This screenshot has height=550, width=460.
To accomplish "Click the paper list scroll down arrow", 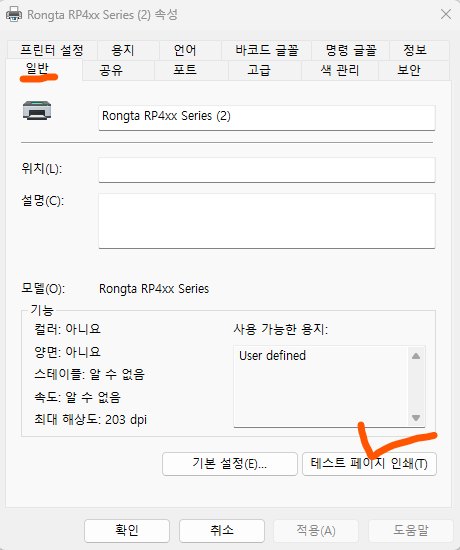I will pyautogui.click(x=416, y=418).
